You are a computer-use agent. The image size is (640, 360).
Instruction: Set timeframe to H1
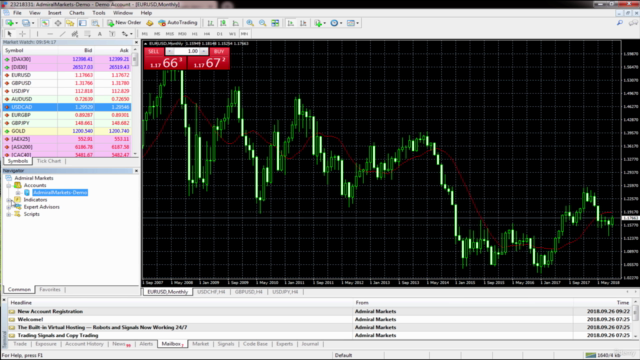[x=195, y=34]
